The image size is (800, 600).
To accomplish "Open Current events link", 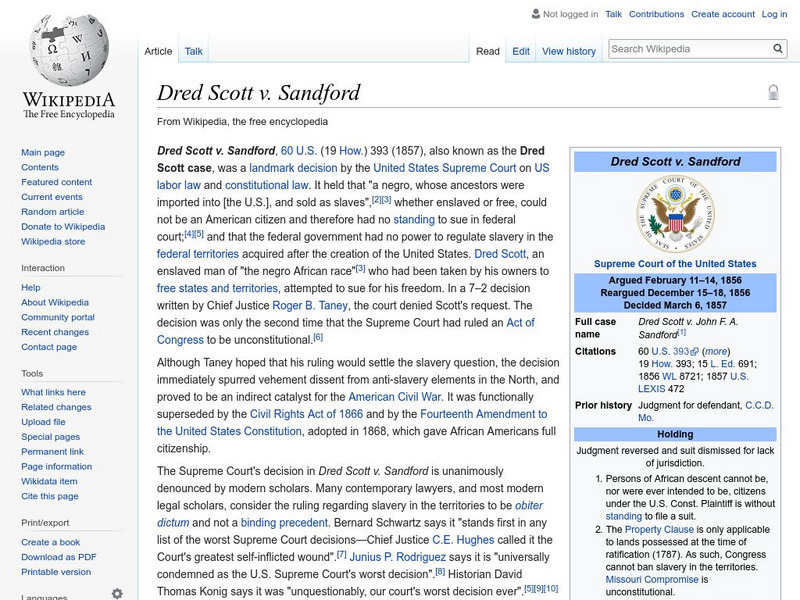I will point(52,196).
